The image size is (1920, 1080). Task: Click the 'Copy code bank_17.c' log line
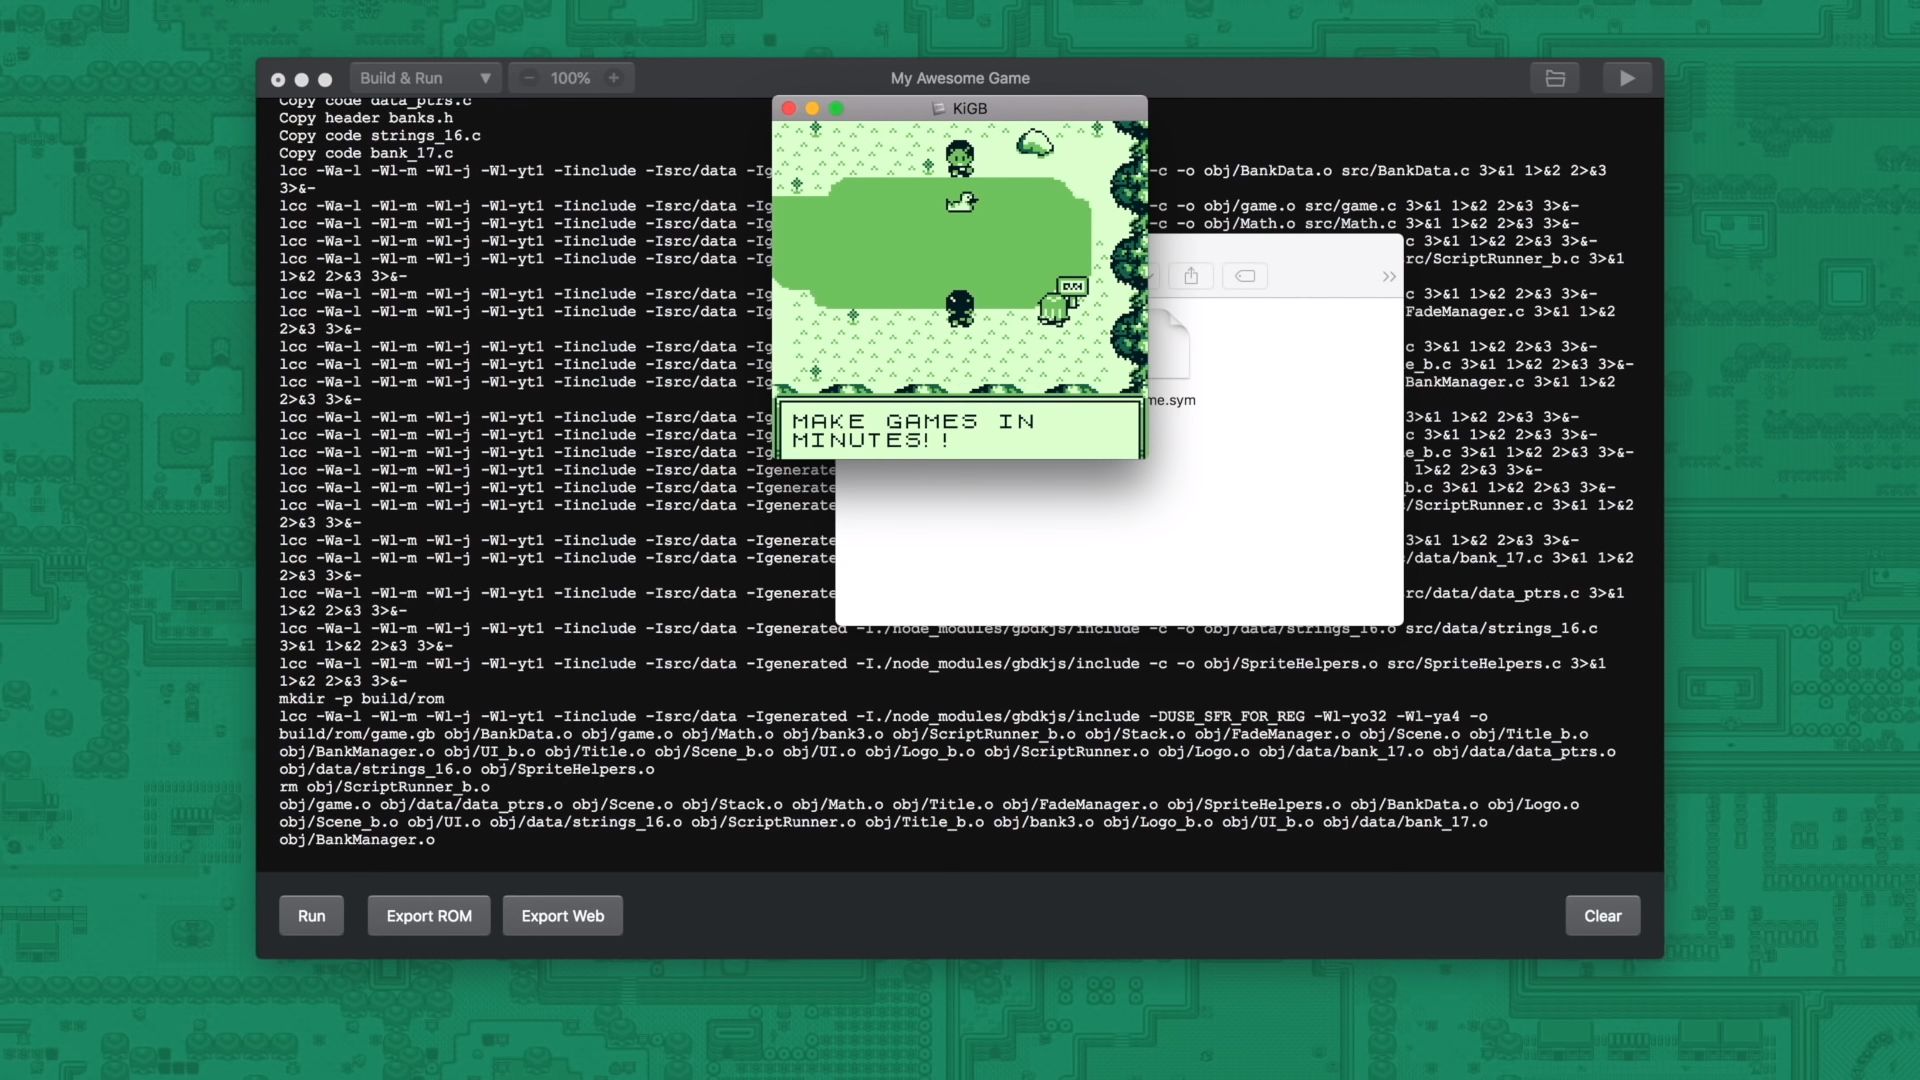[x=366, y=153]
